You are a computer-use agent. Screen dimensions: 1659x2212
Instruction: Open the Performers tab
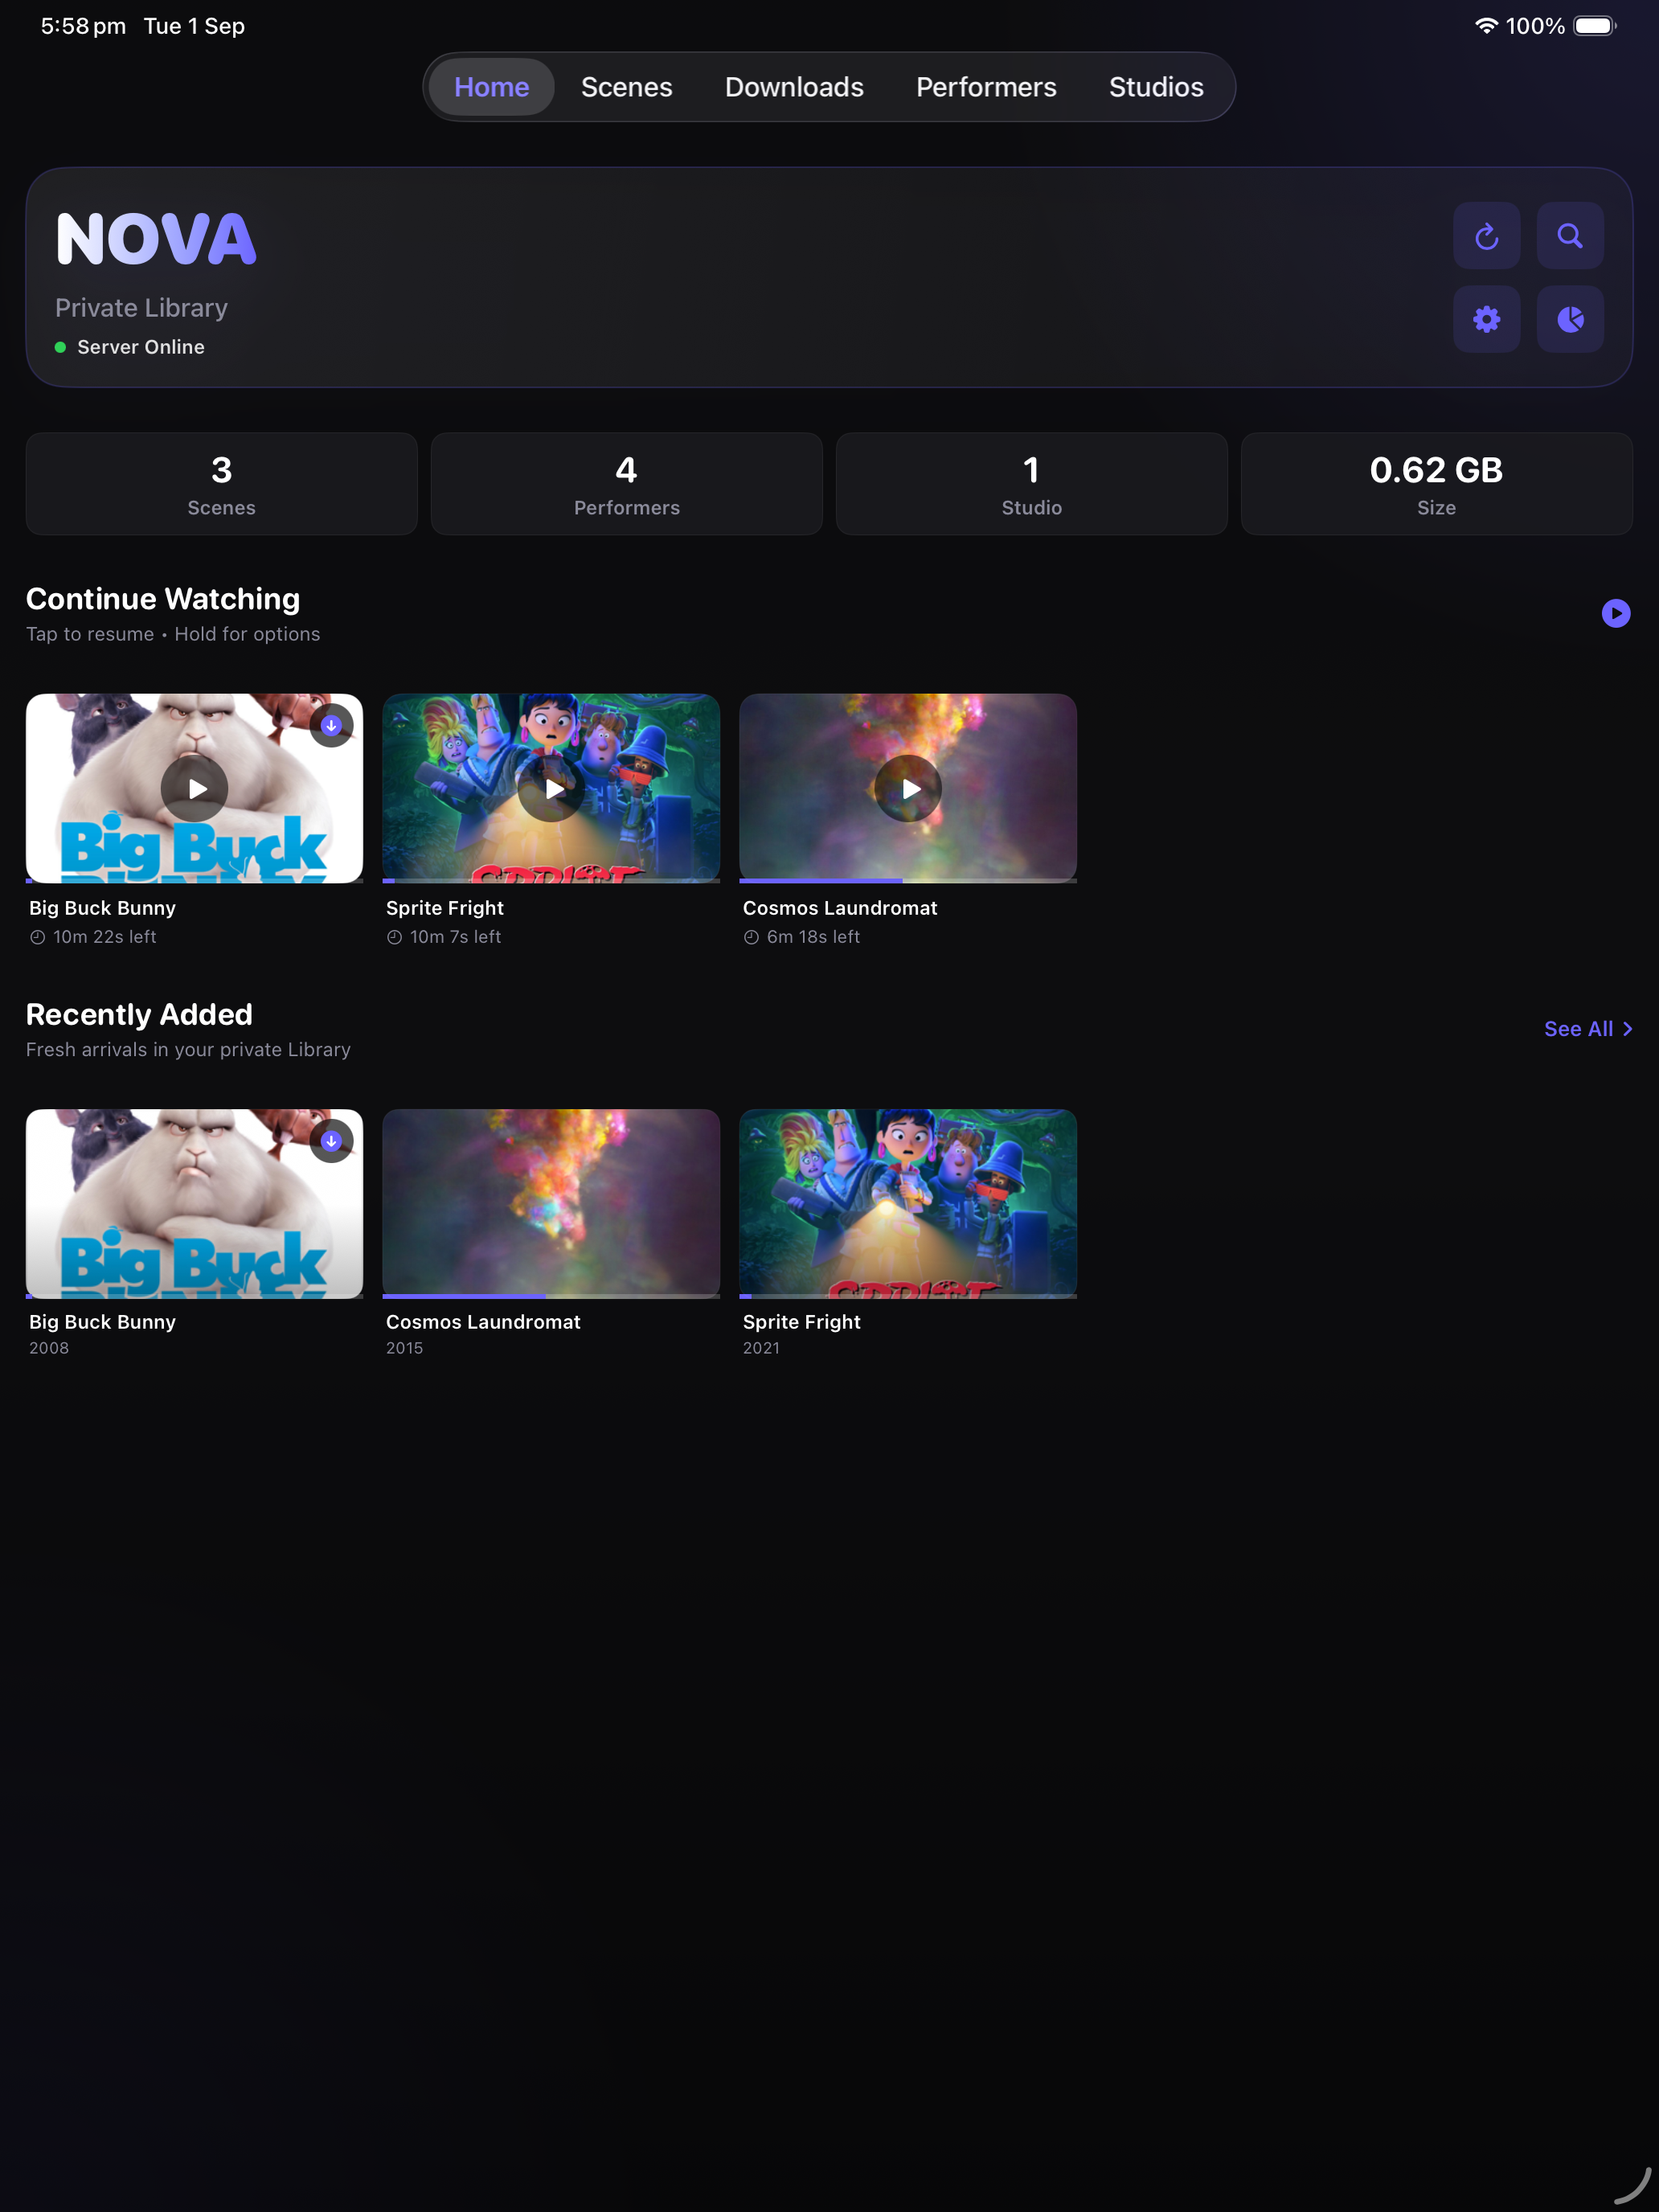(x=986, y=87)
